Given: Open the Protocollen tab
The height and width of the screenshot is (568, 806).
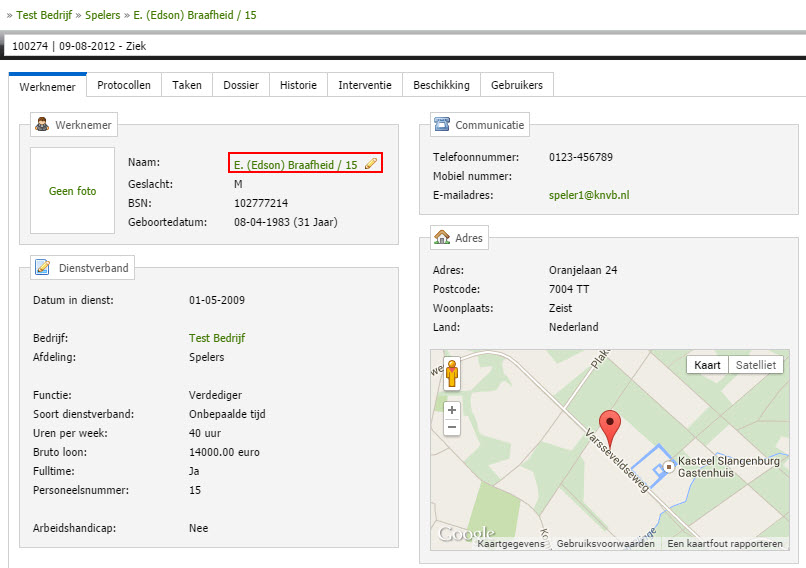Looking at the screenshot, I should point(124,86).
